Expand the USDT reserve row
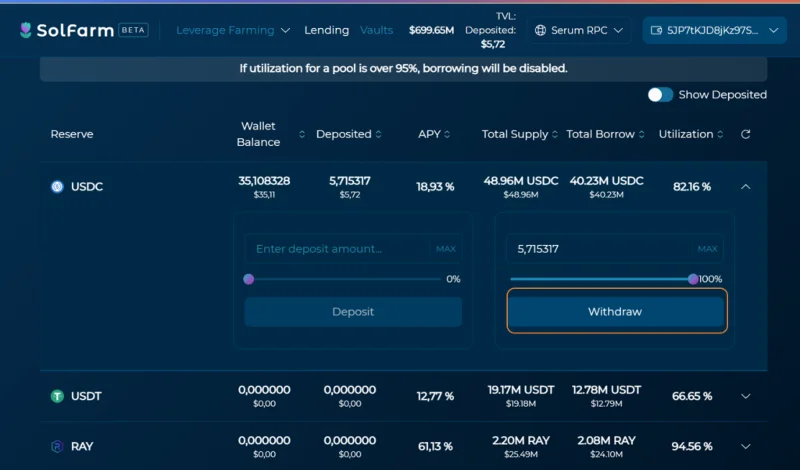 745,396
